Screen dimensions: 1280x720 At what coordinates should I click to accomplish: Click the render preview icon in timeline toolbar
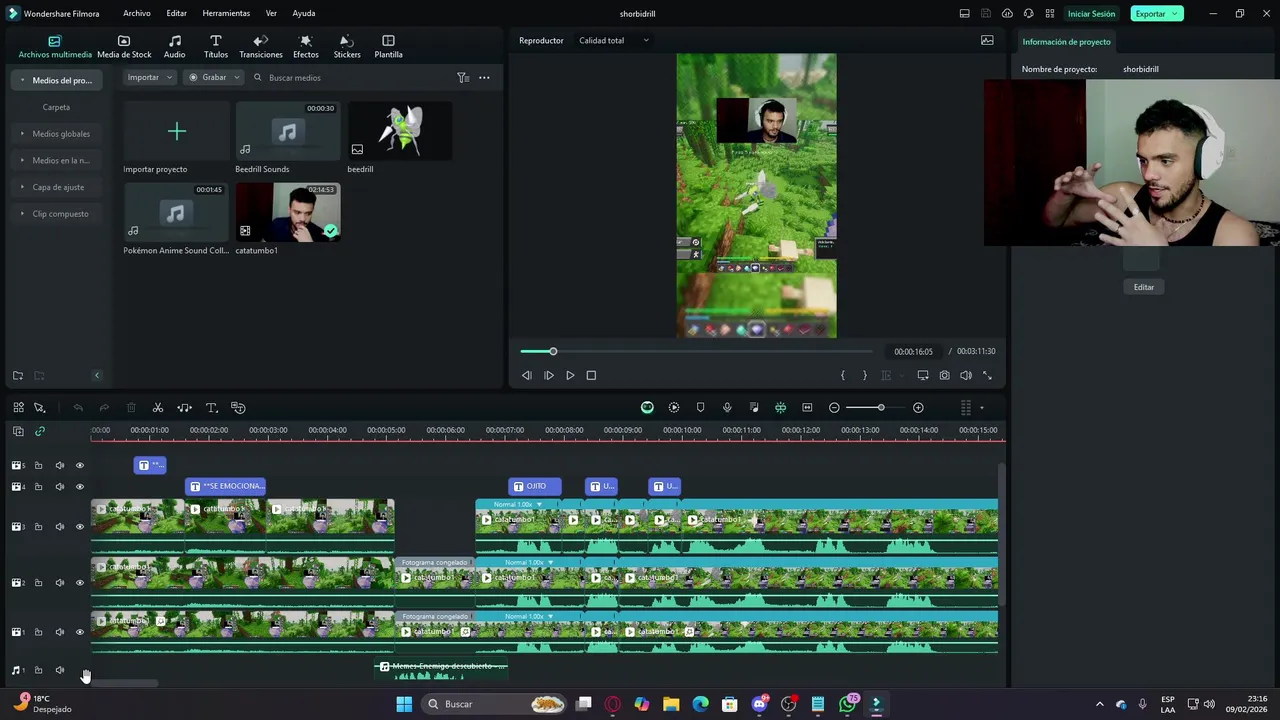tap(674, 408)
